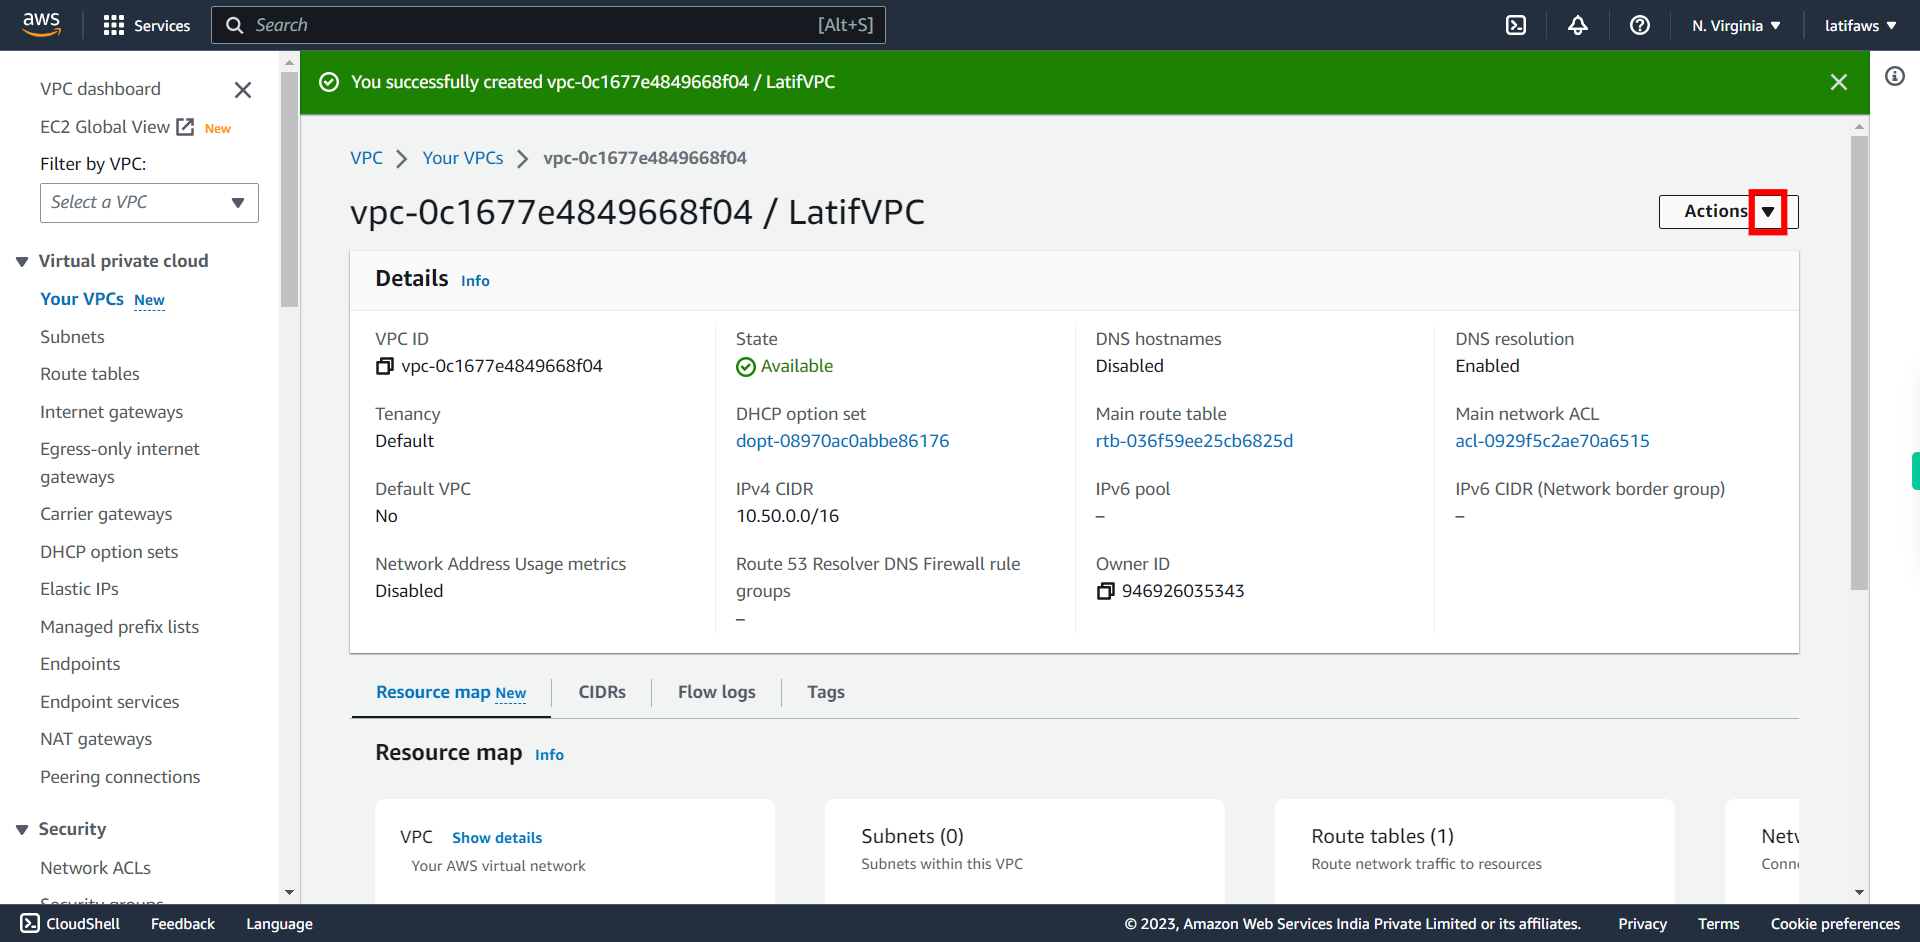The height and width of the screenshot is (942, 1920).
Task: Click the IPv4 CIDR value 10.50.0.0/16
Action: pyautogui.click(x=787, y=516)
